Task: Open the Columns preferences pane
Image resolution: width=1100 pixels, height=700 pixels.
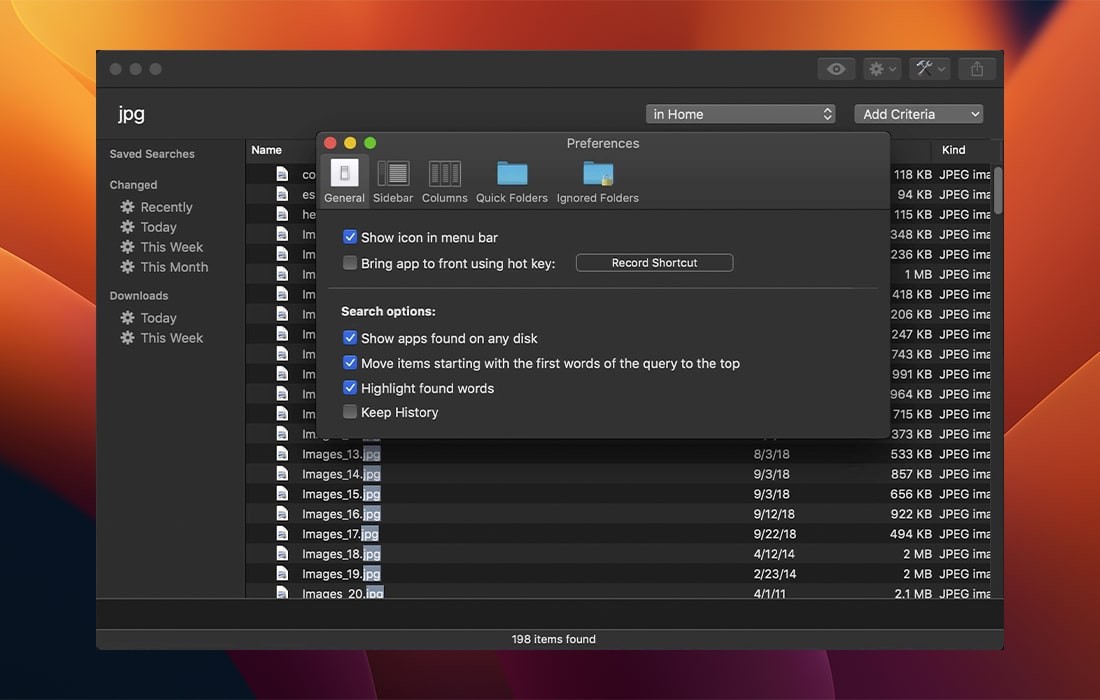Action: [444, 178]
